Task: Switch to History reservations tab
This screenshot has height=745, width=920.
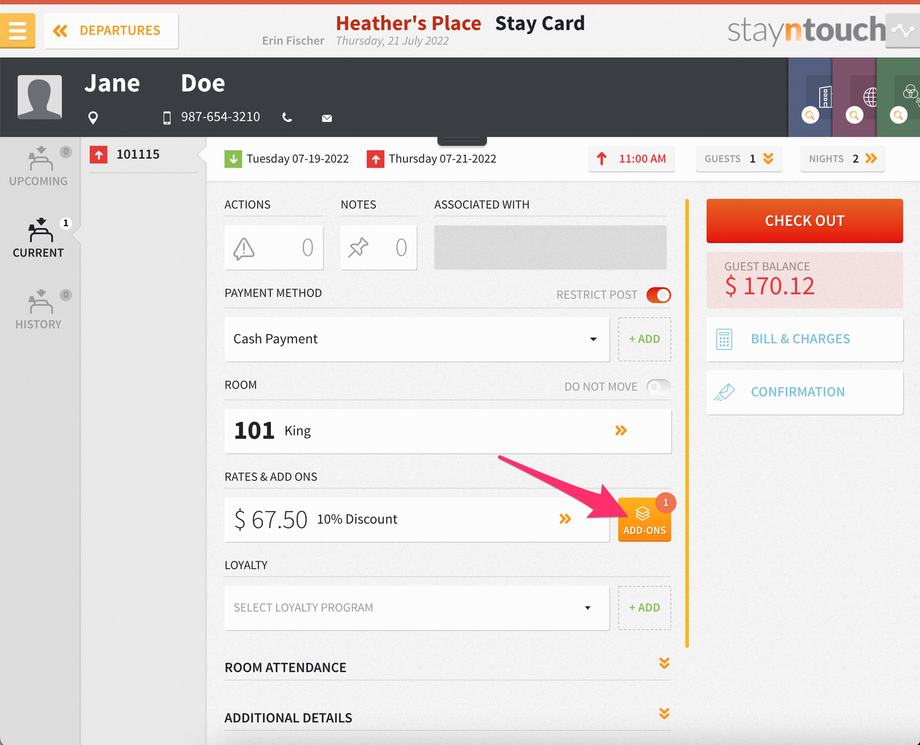Action: 39,310
